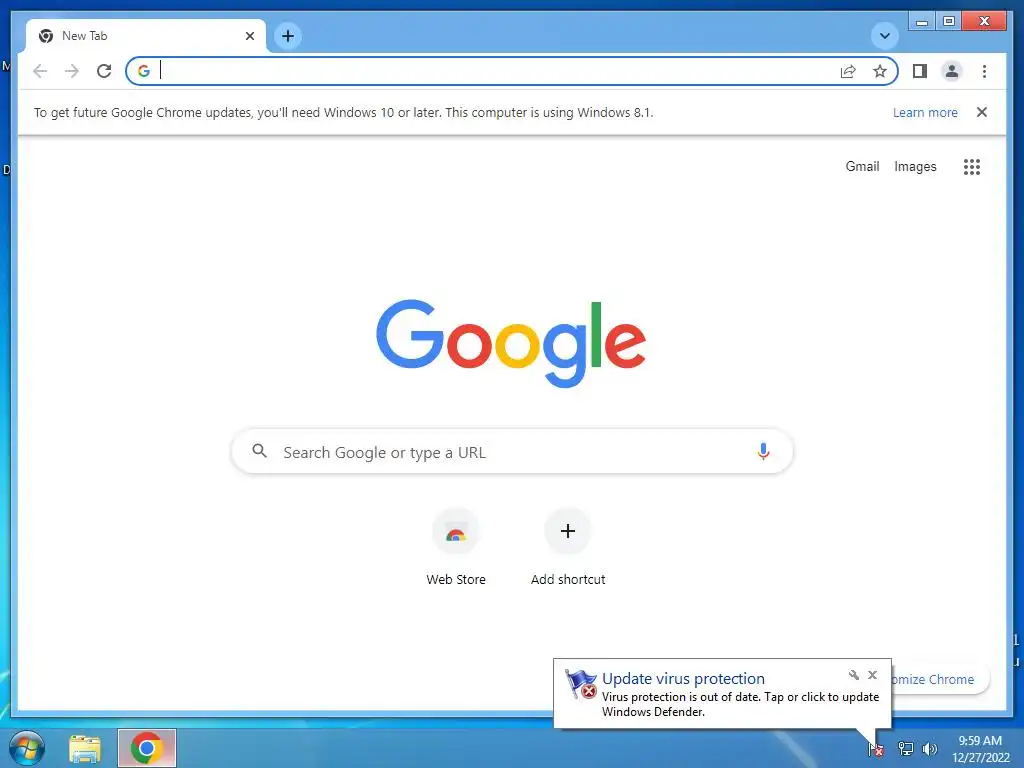Click the Chrome taskbar icon
1024x768 pixels.
click(147, 748)
